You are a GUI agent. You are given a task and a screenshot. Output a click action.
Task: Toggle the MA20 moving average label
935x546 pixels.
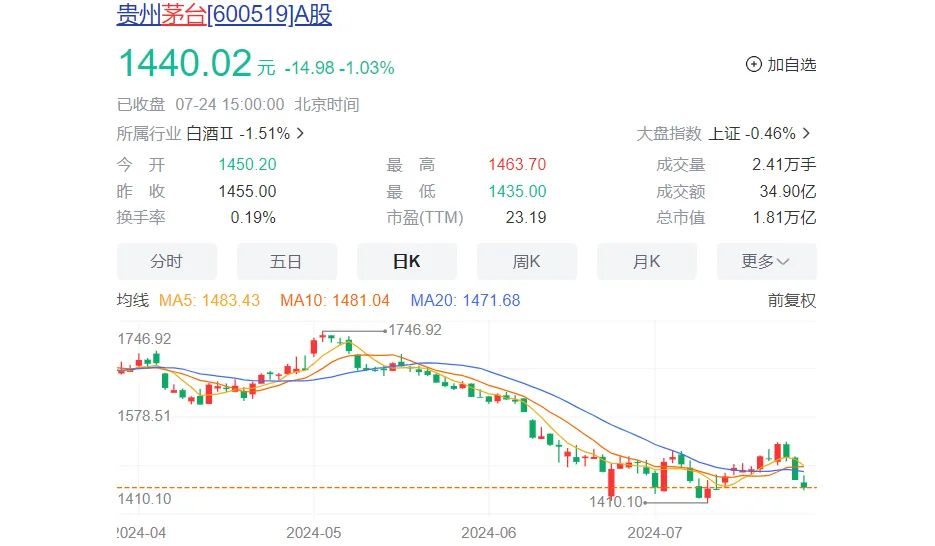coord(466,300)
